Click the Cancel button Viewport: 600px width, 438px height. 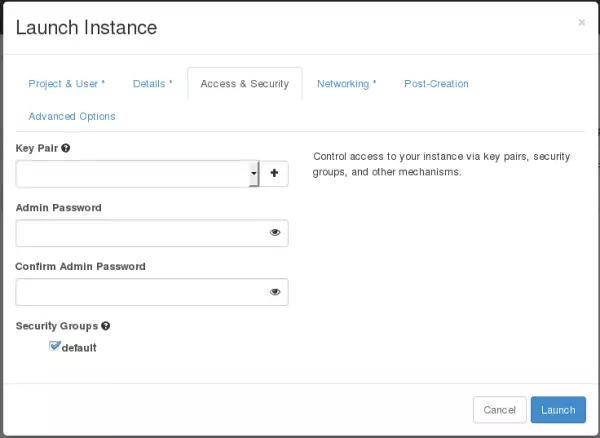tap(499, 410)
